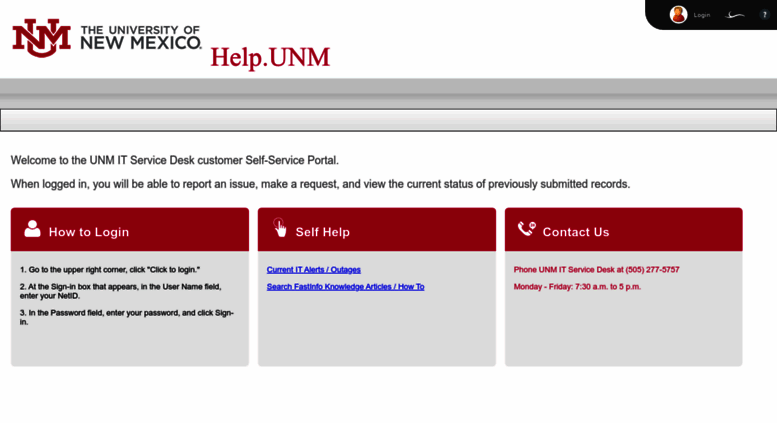Viewport: 777px width, 423px height.
Task: Click the Self Help heading
Action: click(323, 232)
